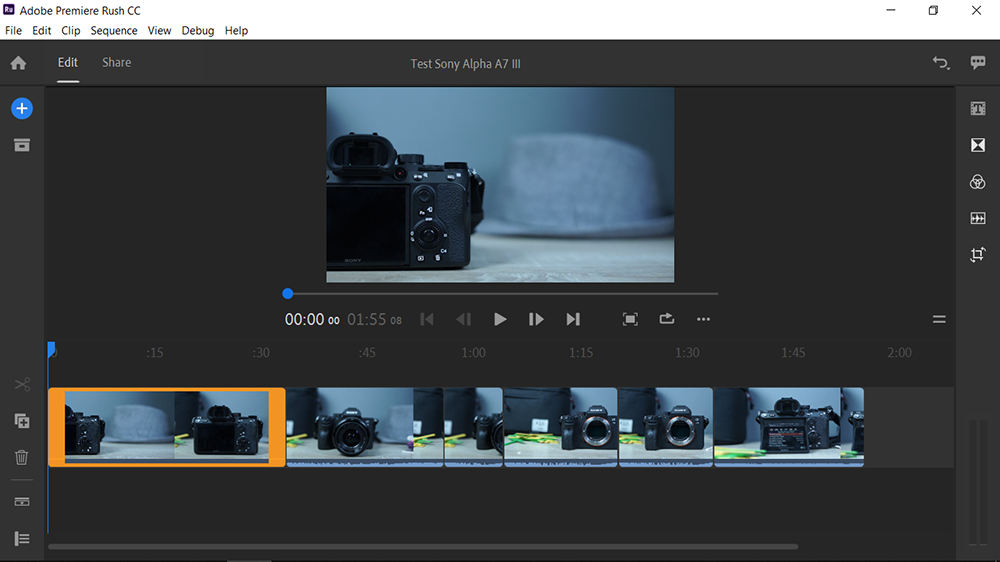Click the blue Add Media plus button
The height and width of the screenshot is (562, 1000).
coord(21,108)
